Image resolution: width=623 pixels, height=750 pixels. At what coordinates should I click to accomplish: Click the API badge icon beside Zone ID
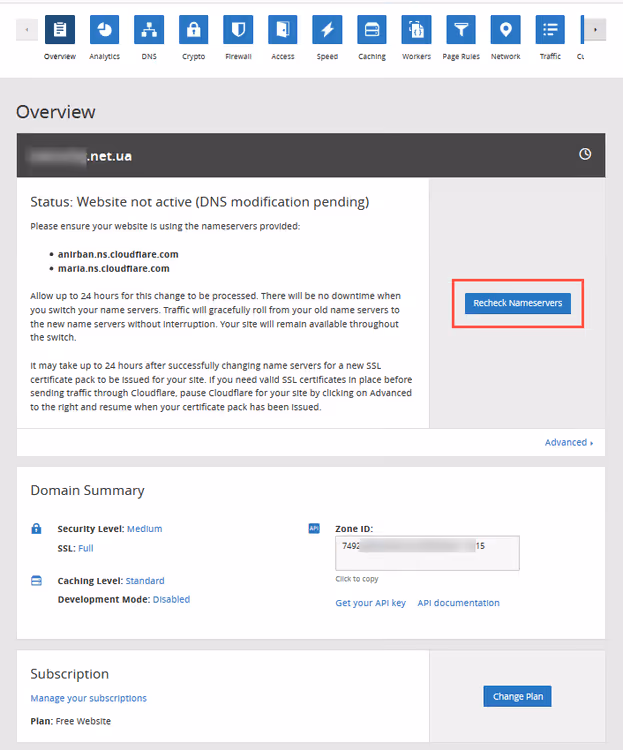pos(314,528)
